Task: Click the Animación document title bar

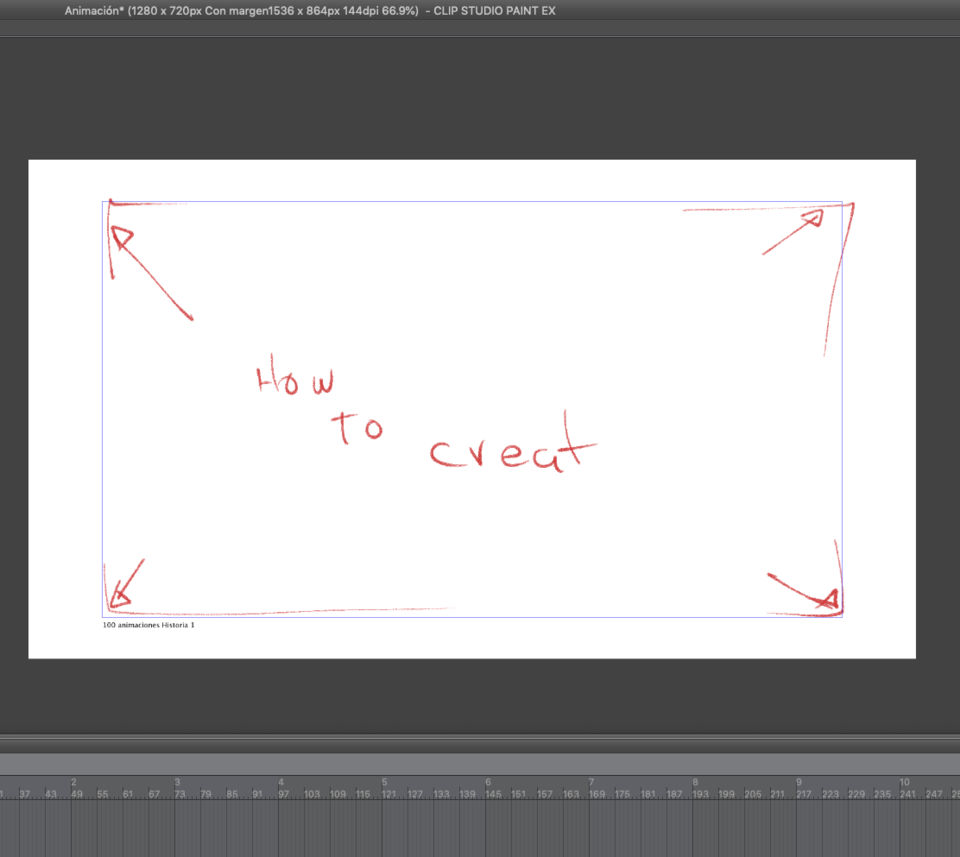Action: click(x=310, y=11)
